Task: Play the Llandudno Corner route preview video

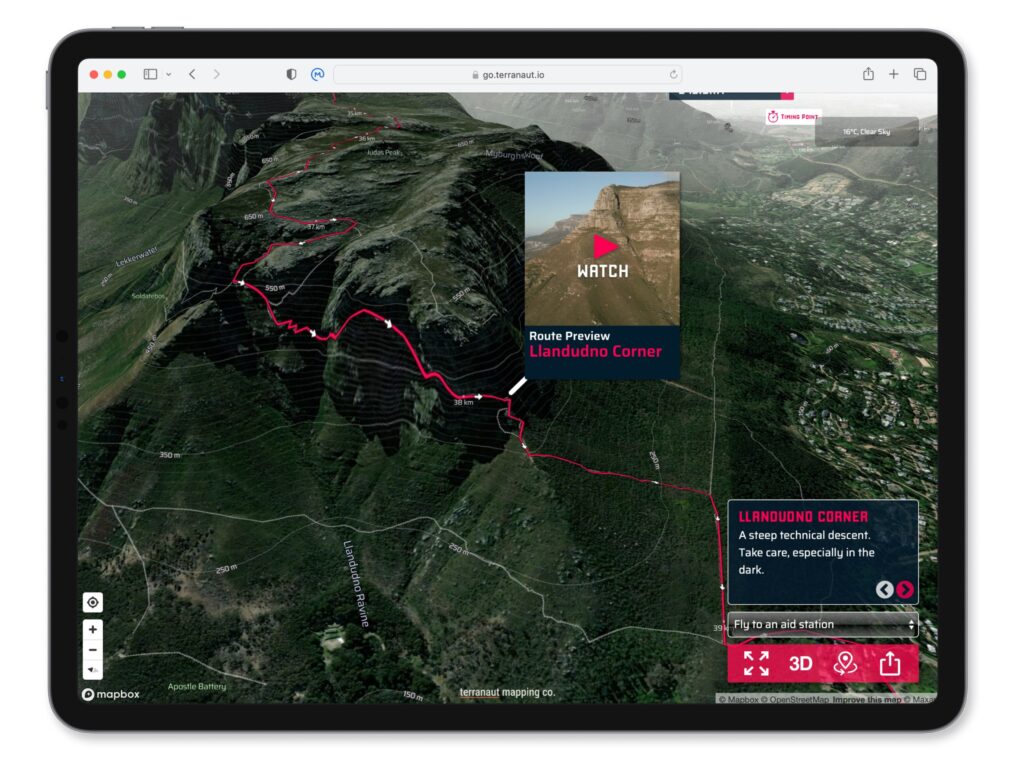Action: [x=604, y=247]
